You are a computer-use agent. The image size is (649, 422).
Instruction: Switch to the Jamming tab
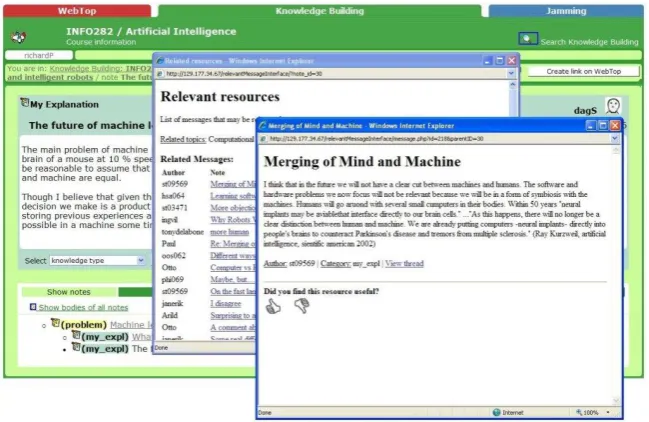coord(566,11)
